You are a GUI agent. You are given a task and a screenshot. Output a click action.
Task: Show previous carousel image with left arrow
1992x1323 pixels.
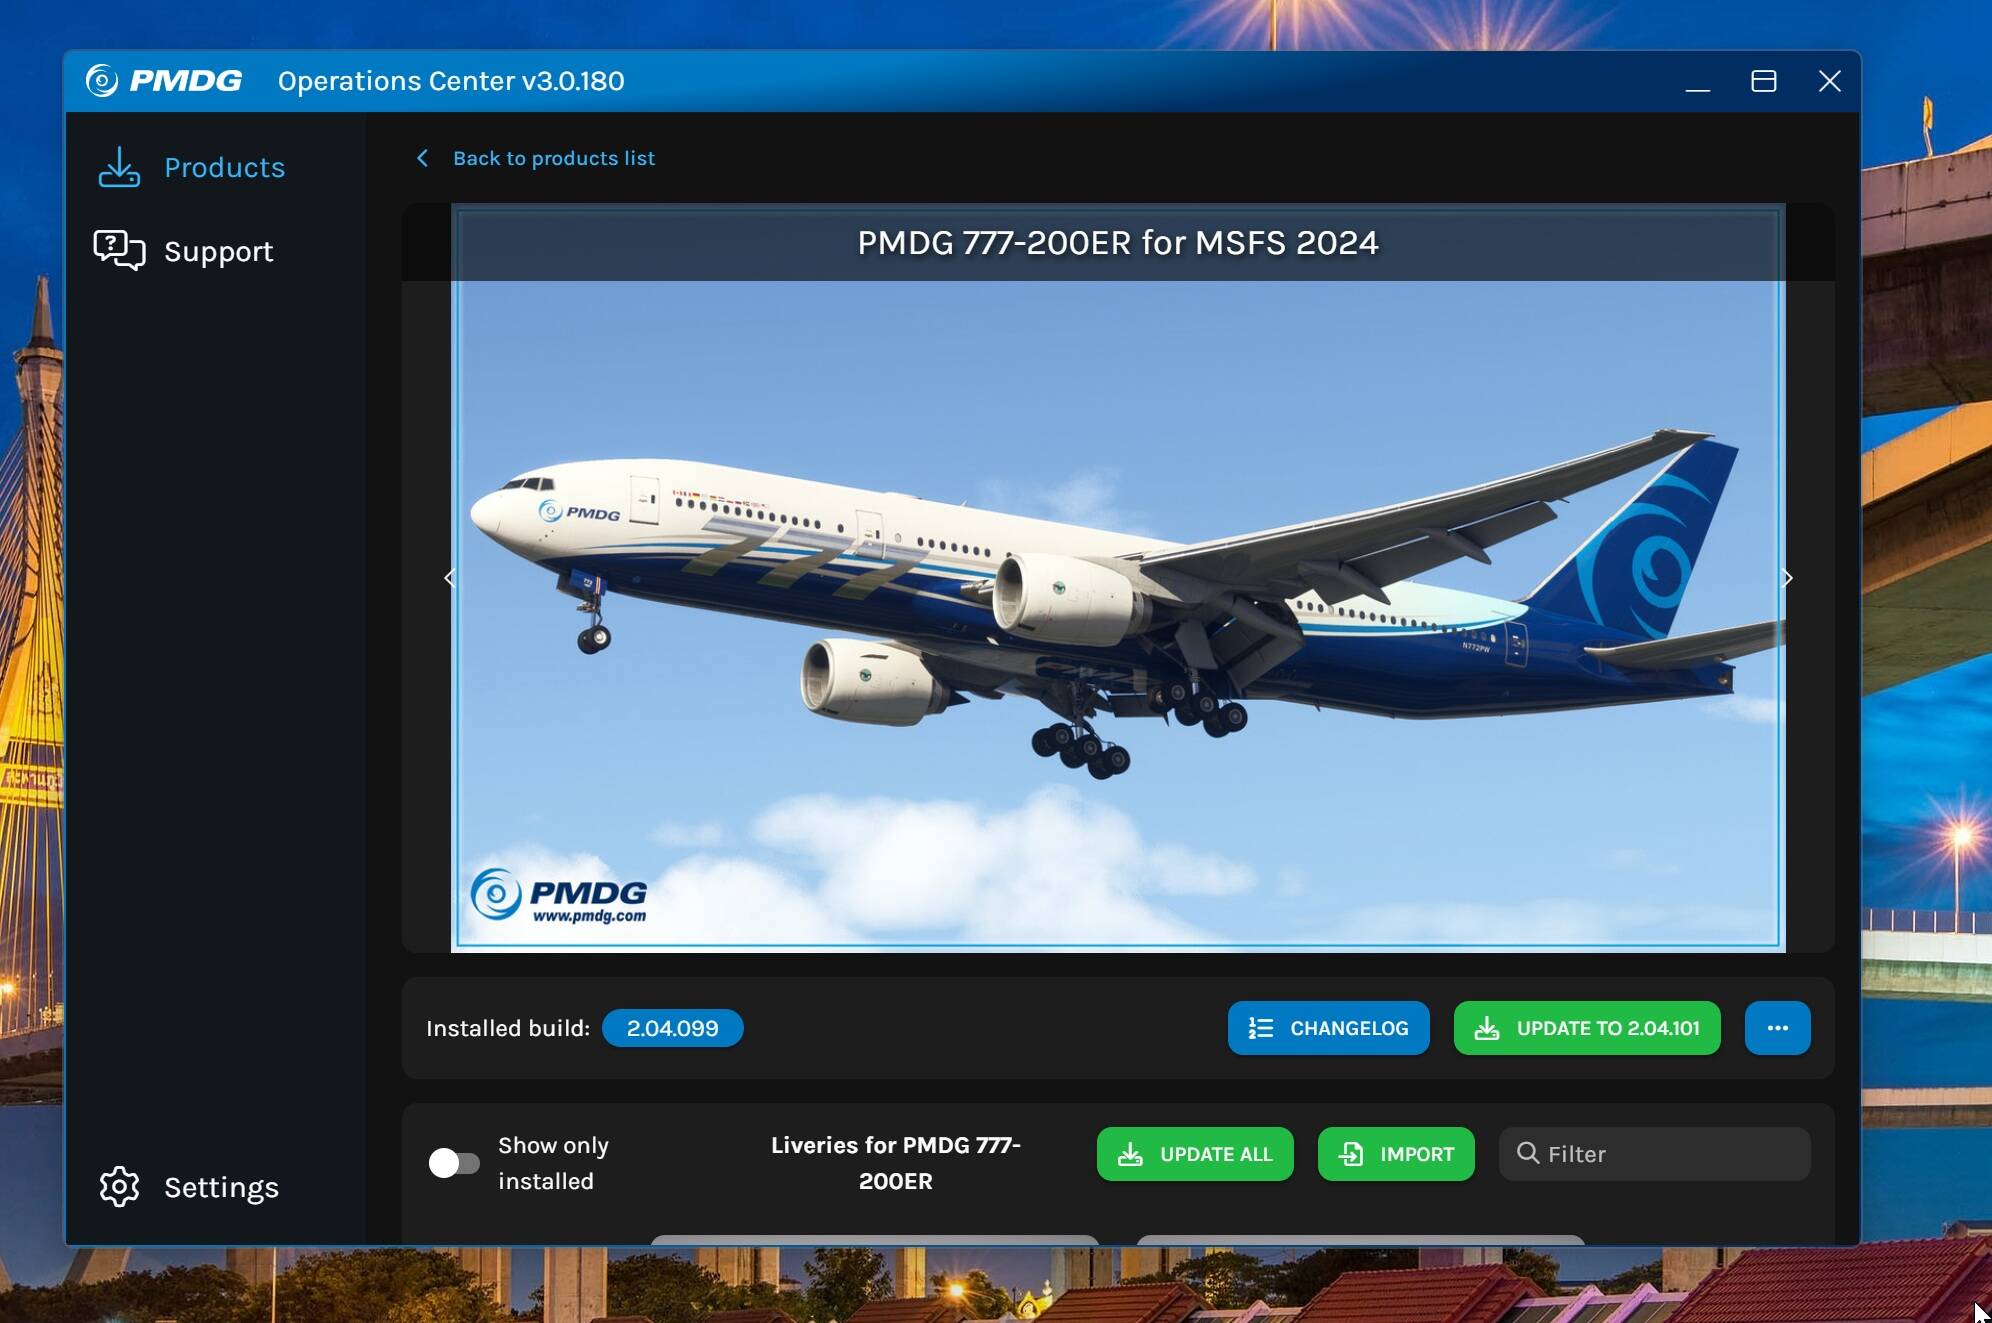pyautogui.click(x=449, y=578)
